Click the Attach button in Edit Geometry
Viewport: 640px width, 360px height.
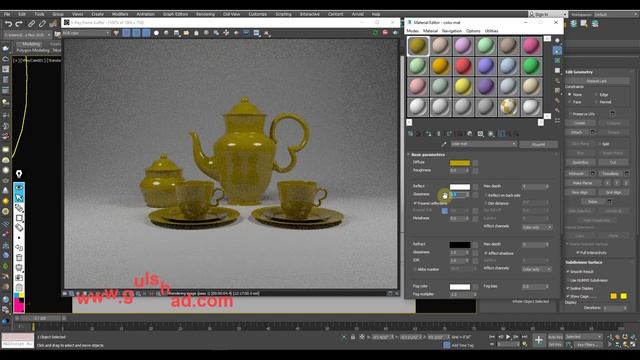[576, 132]
